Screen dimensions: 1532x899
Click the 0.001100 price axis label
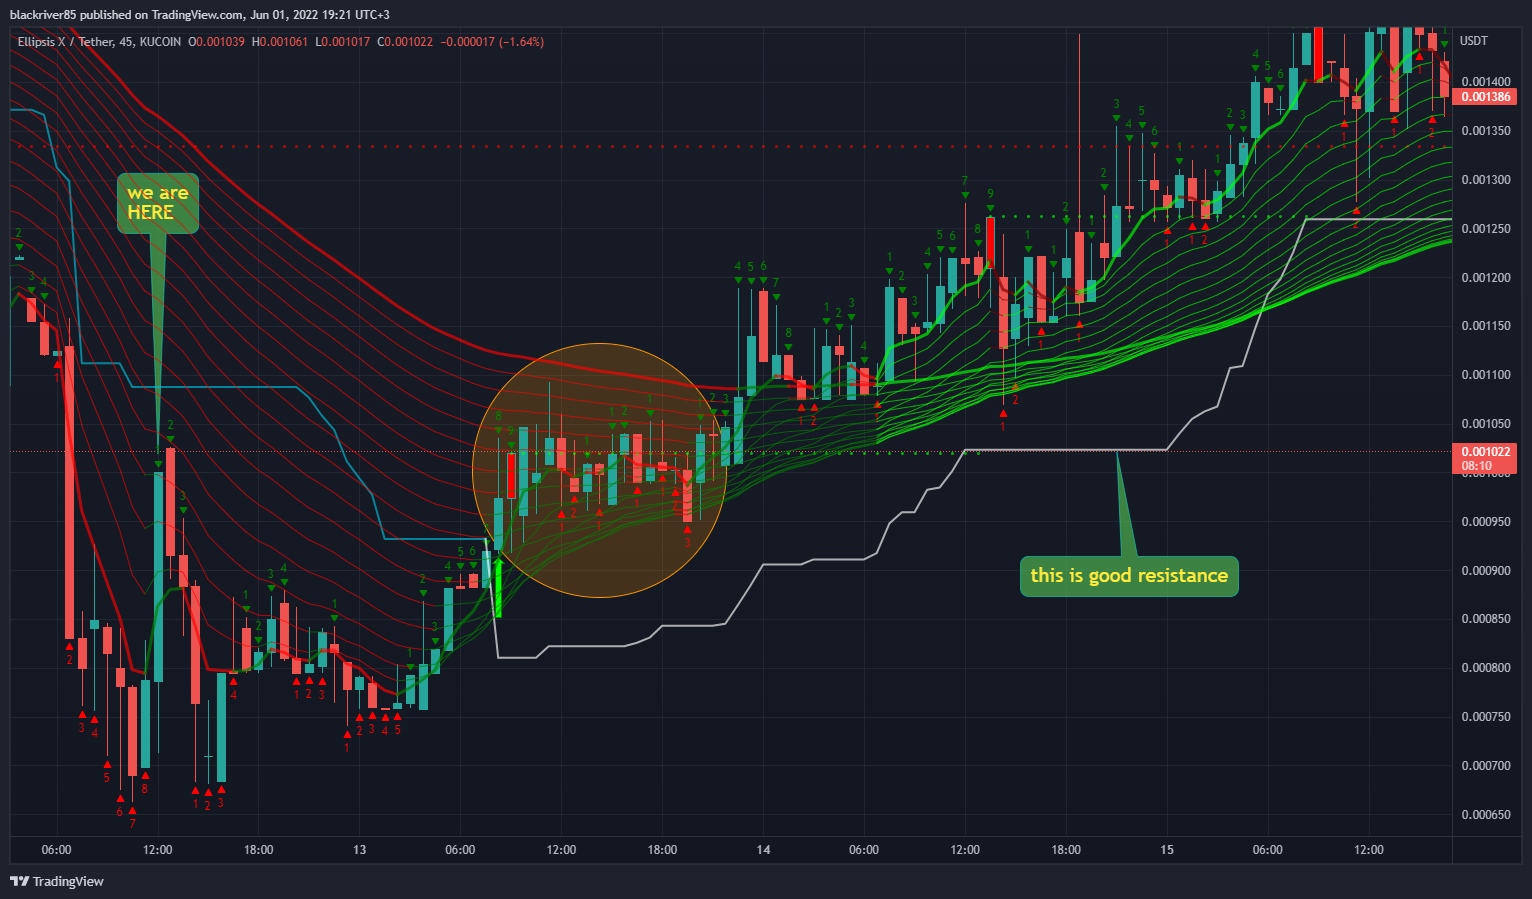click(x=1486, y=375)
